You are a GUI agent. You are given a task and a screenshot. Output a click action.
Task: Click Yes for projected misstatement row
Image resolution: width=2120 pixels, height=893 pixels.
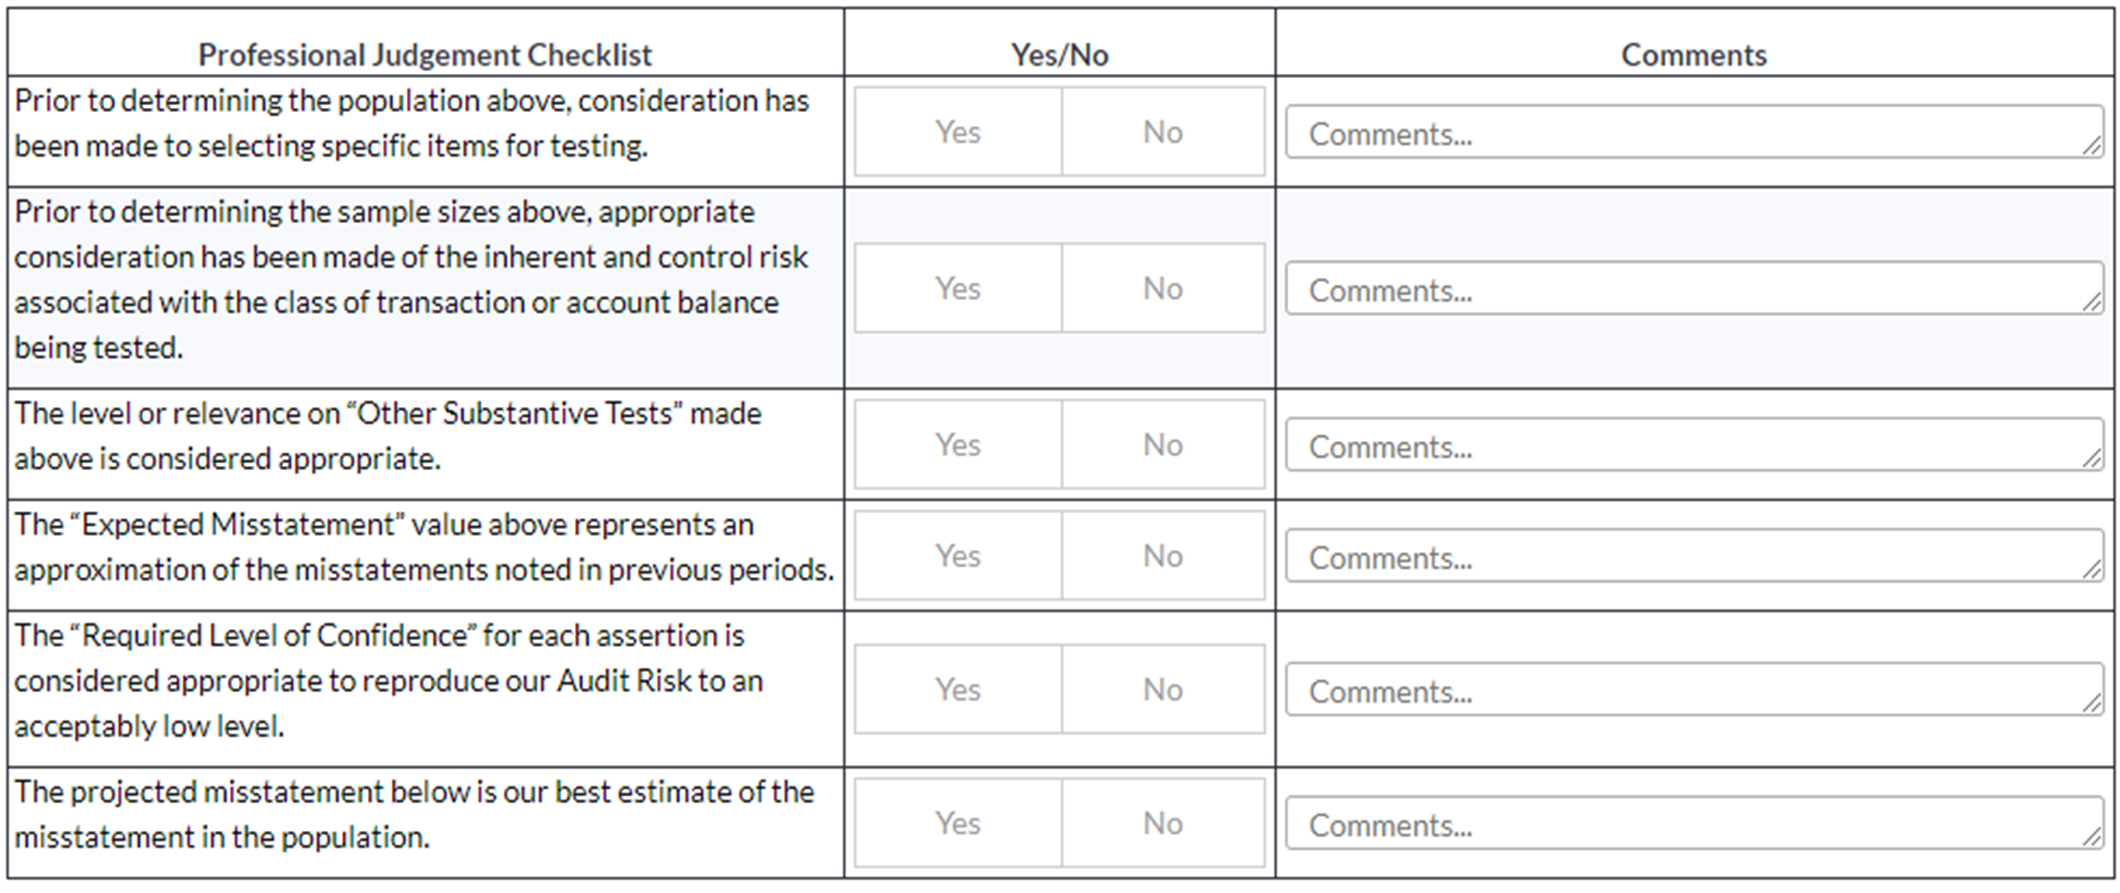(x=958, y=824)
